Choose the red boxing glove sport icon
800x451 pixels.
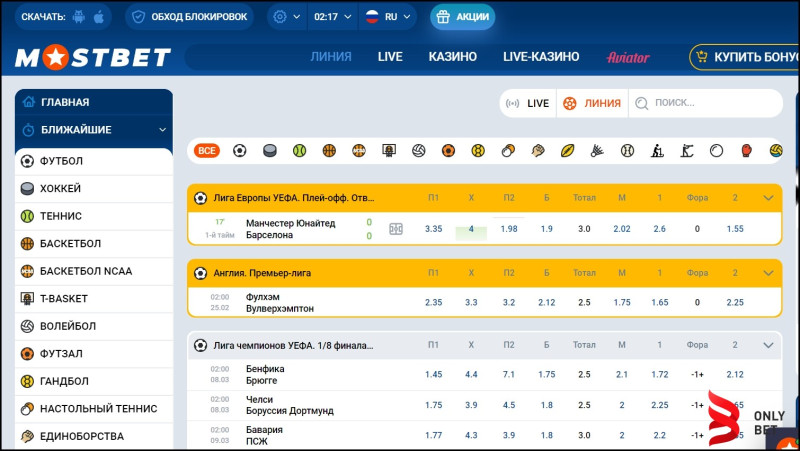(746, 151)
